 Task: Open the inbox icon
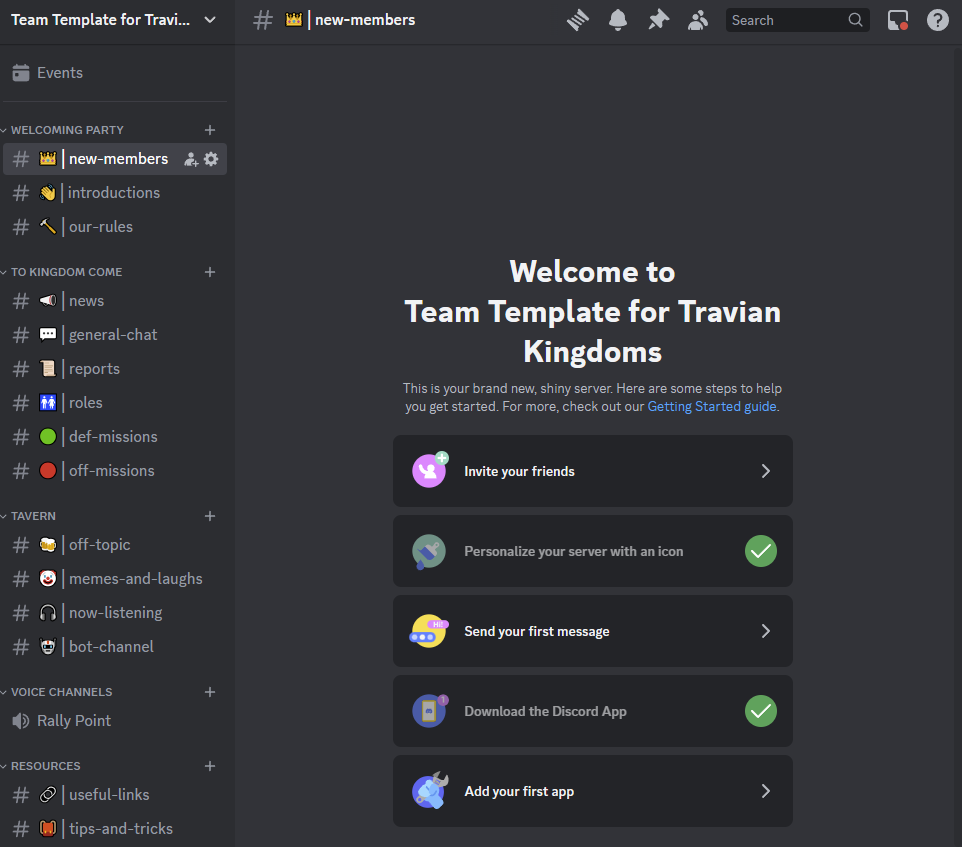pyautogui.click(x=898, y=20)
